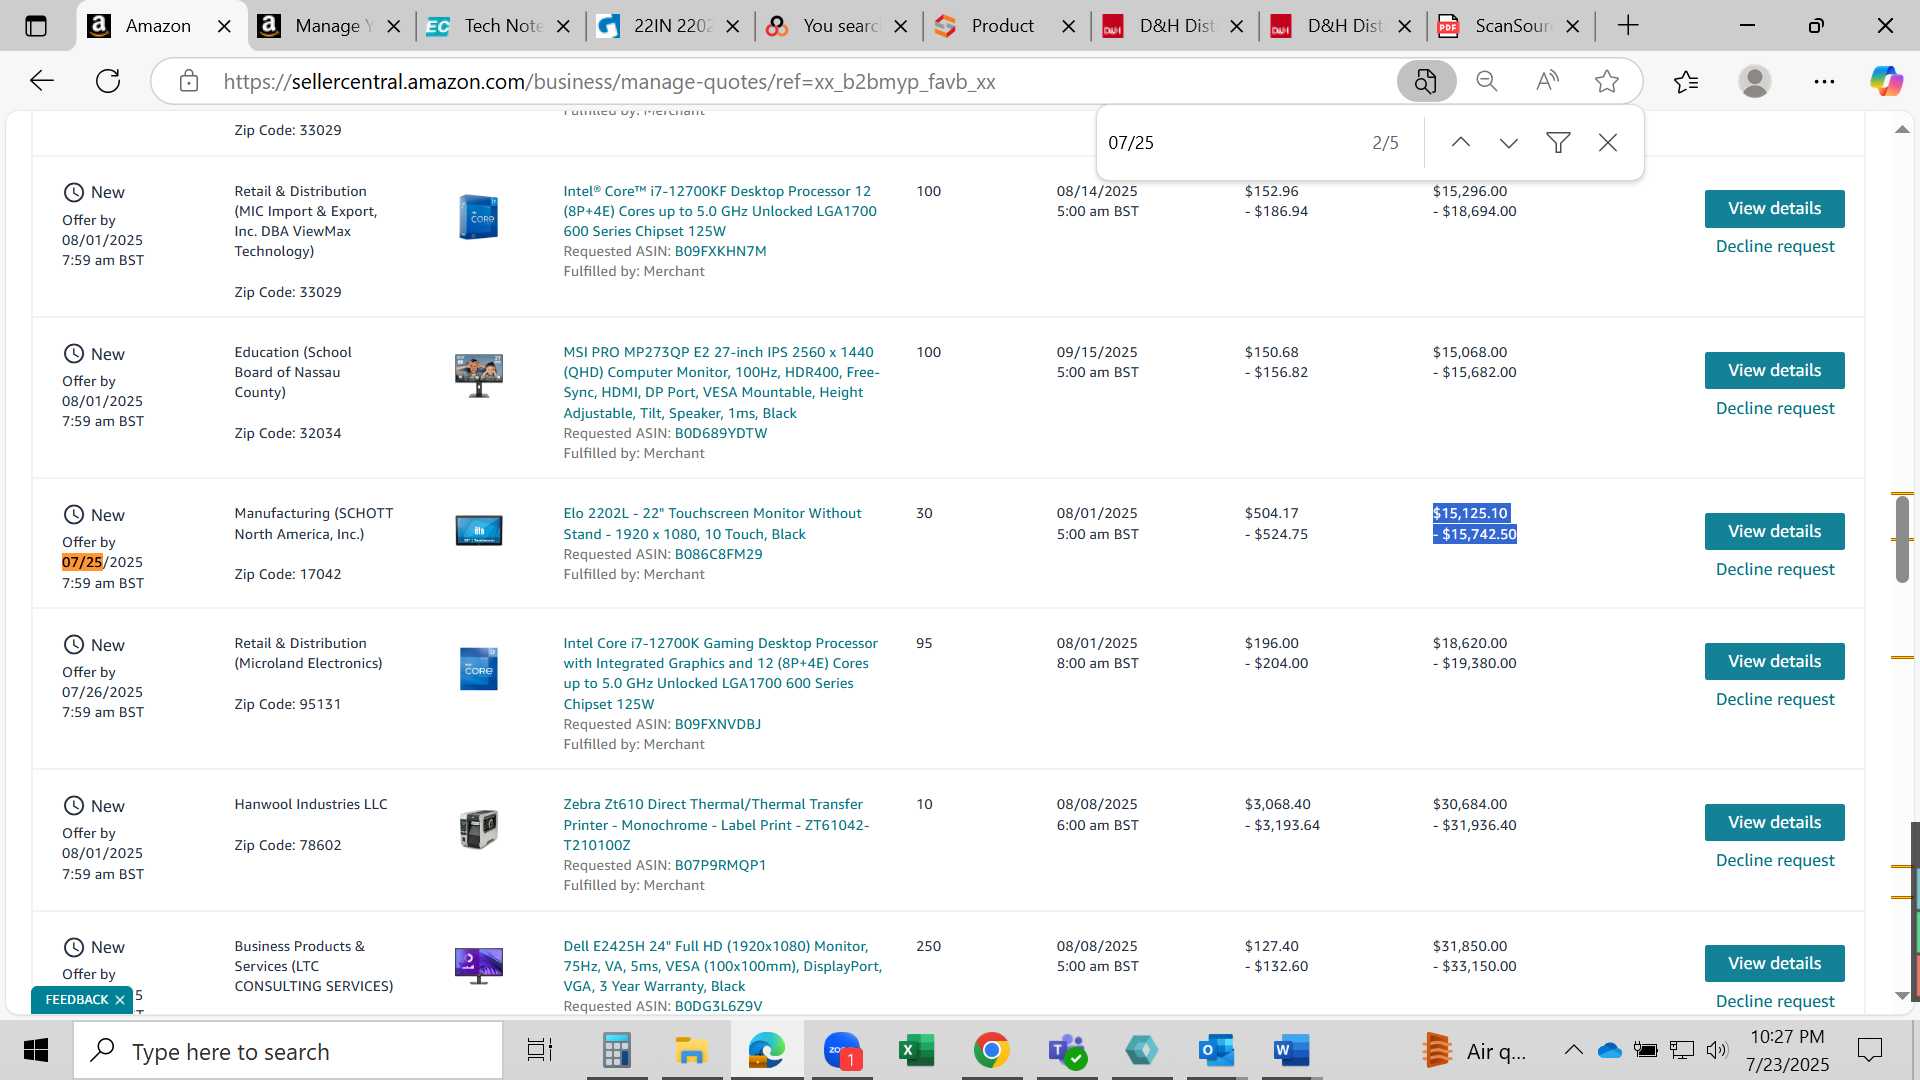Open Excel from the taskbar
The image size is (1920, 1080).
[x=916, y=1051]
